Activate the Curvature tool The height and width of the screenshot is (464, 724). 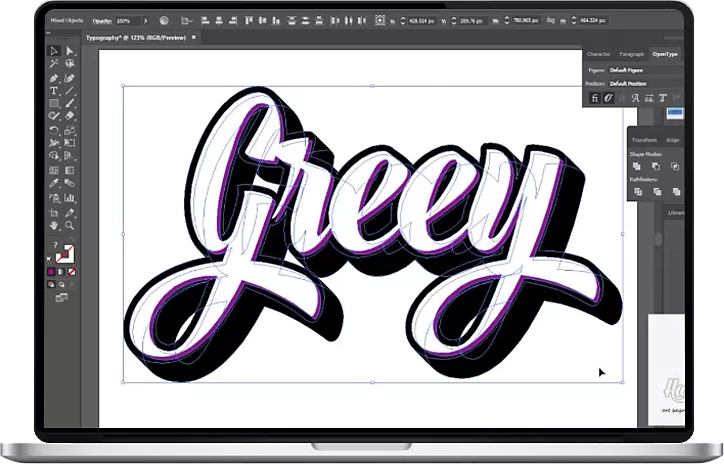[x=70, y=78]
